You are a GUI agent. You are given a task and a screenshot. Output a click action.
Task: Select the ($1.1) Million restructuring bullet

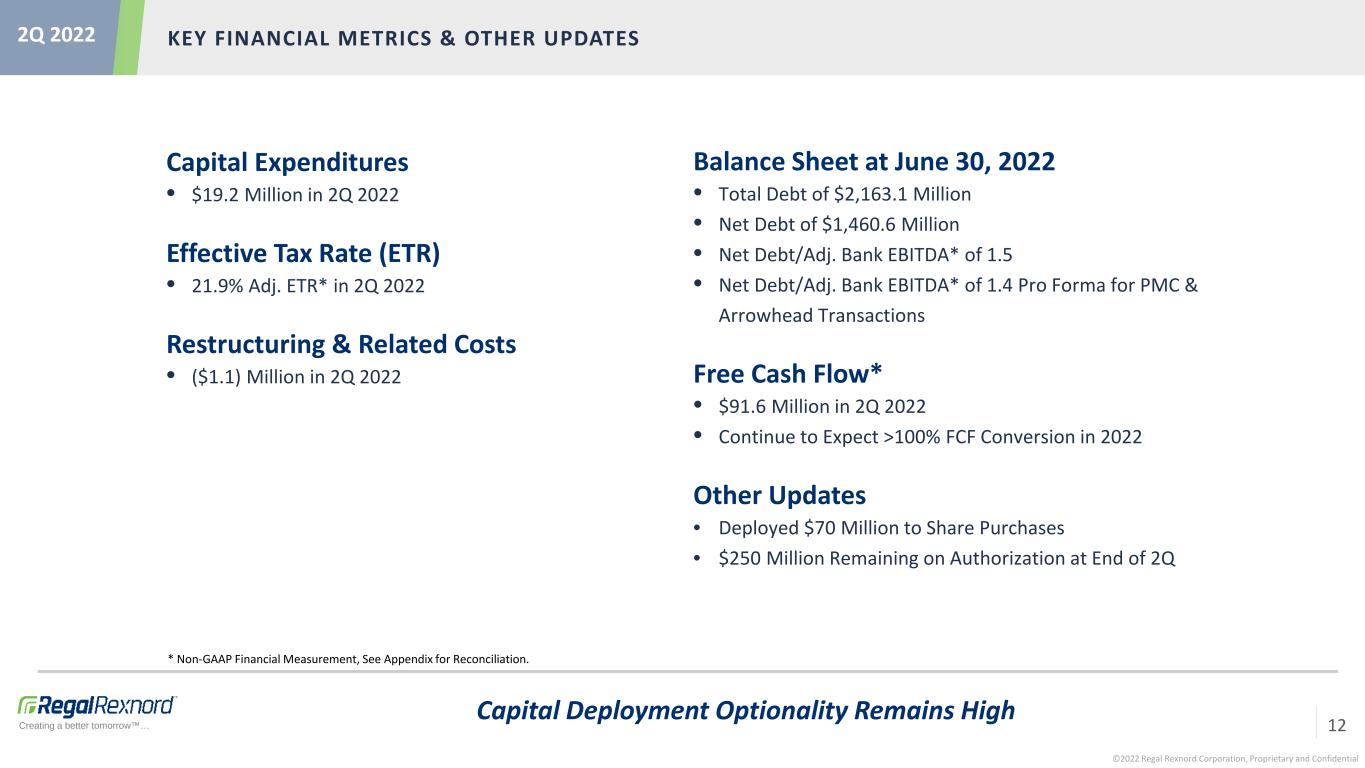click(296, 377)
